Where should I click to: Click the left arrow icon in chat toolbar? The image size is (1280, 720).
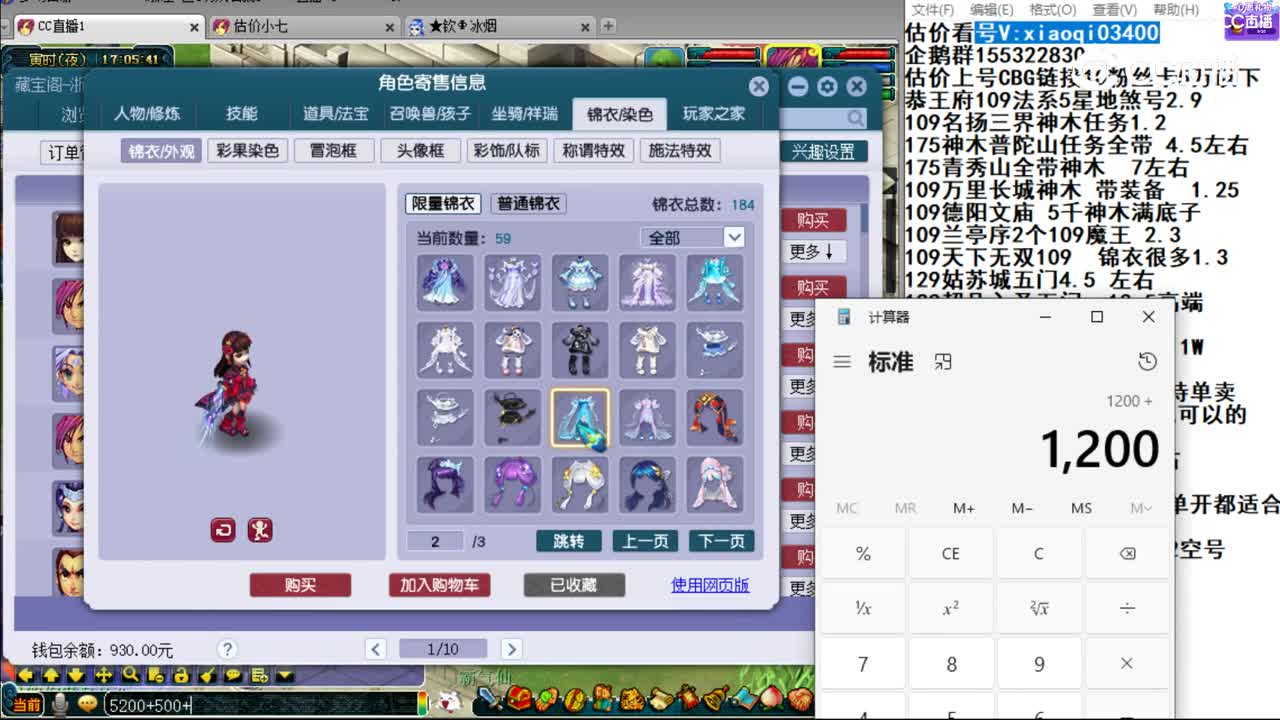tap(26, 675)
